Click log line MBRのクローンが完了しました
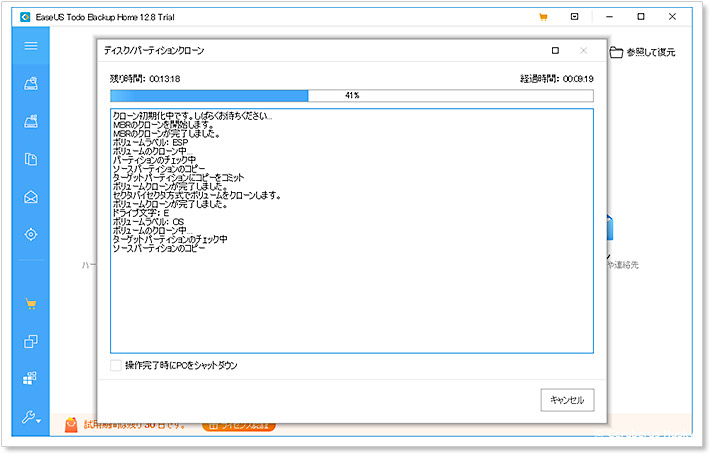Screen dimensions: 710x454 coord(166,134)
